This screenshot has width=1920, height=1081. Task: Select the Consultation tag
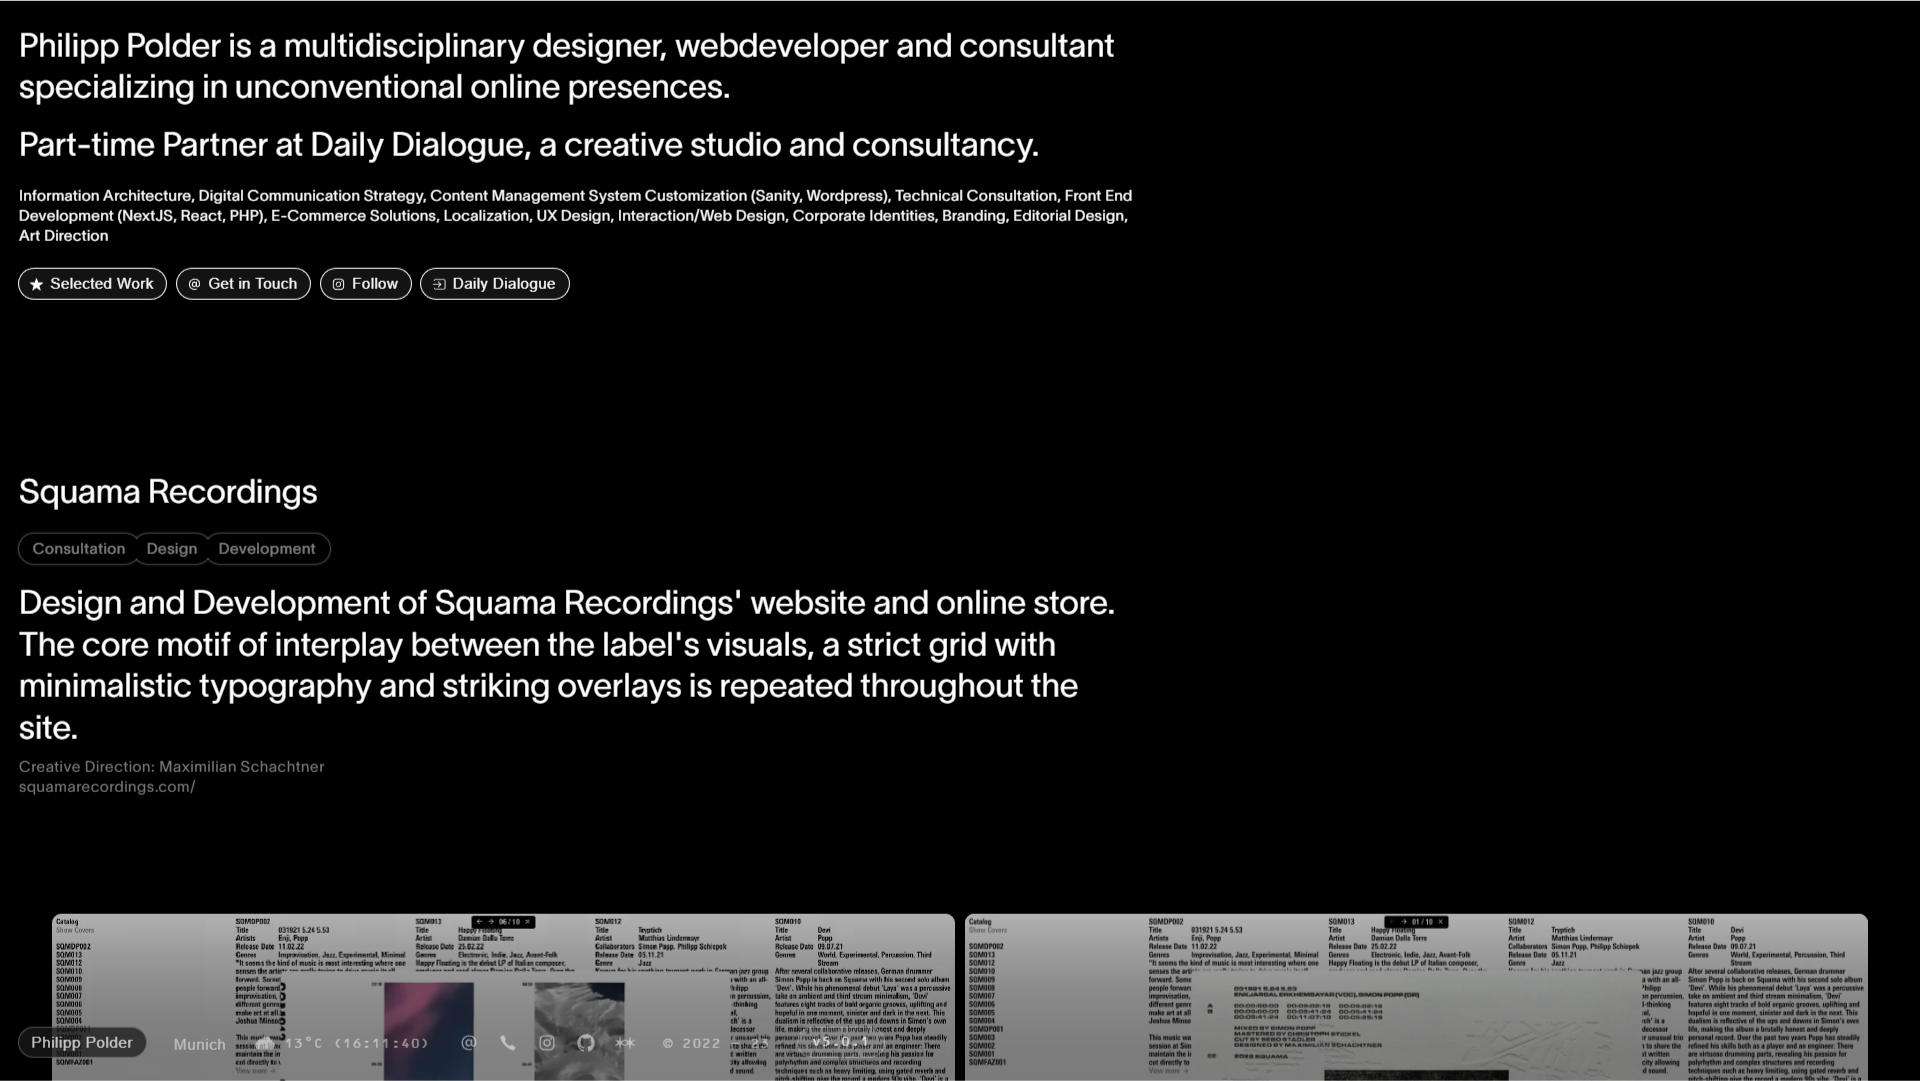point(79,549)
